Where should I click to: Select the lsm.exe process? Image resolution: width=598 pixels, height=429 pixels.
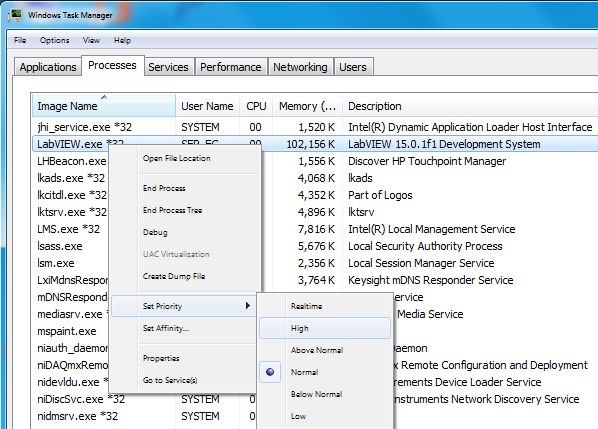coord(56,263)
